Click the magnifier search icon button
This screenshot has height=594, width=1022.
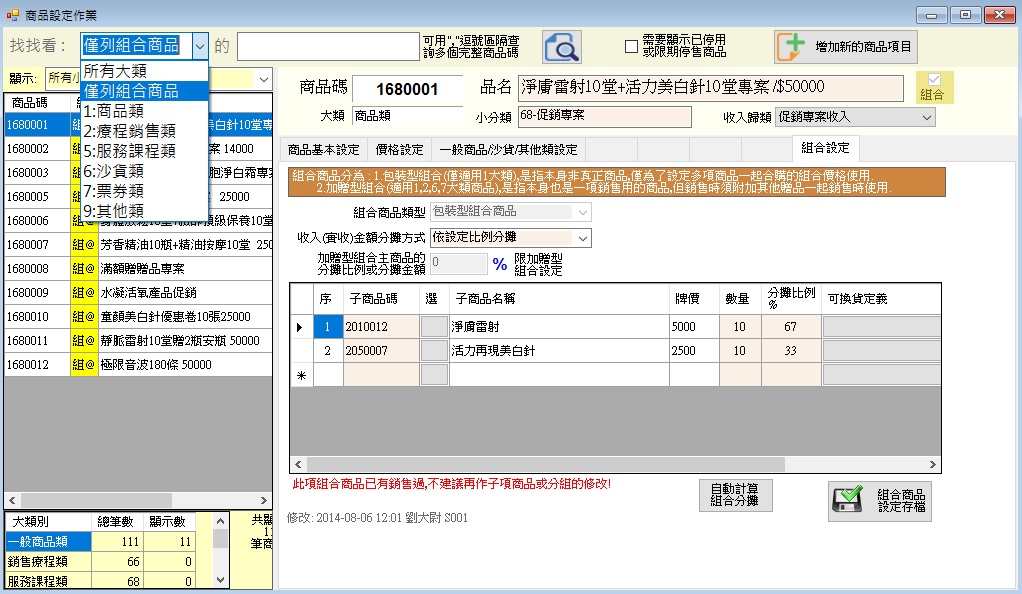click(561, 46)
